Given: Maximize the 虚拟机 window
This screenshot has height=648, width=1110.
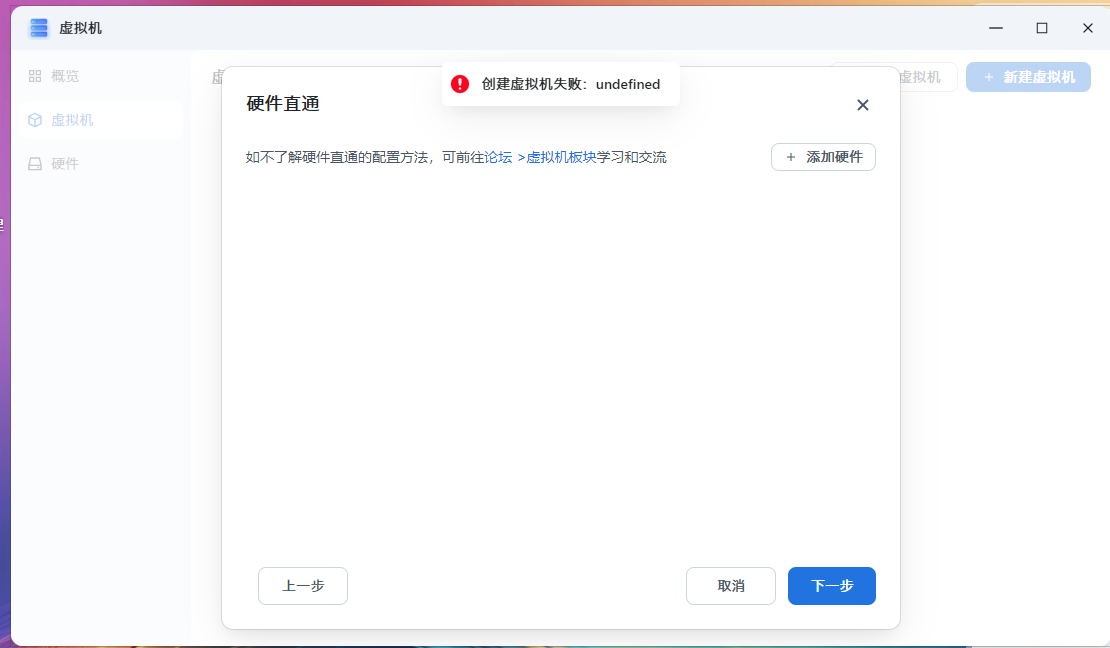Looking at the screenshot, I should coord(1042,28).
